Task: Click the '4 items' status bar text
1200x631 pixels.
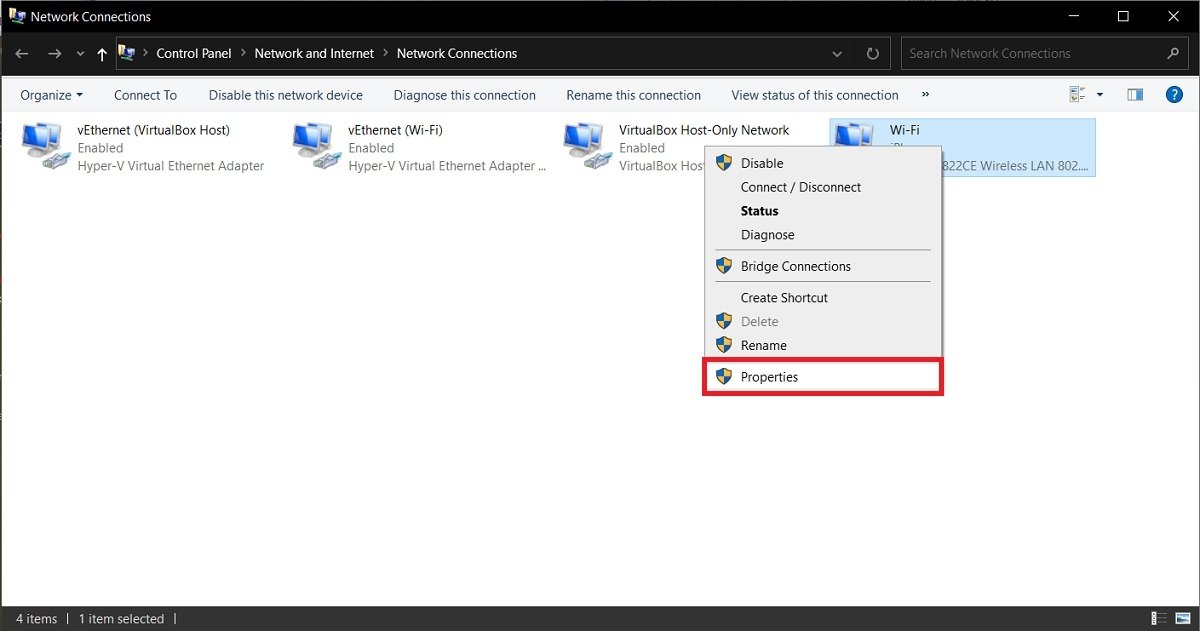Action: pos(36,619)
